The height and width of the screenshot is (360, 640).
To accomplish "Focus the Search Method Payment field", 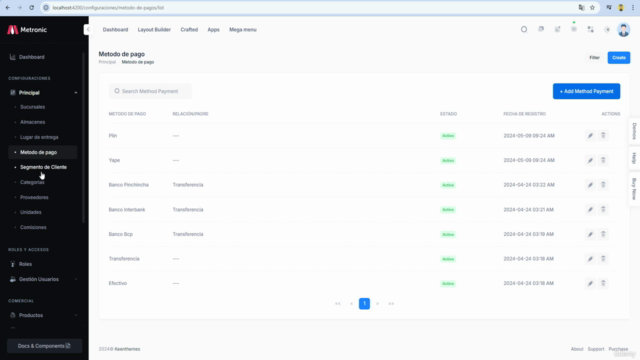I will click(x=150, y=91).
